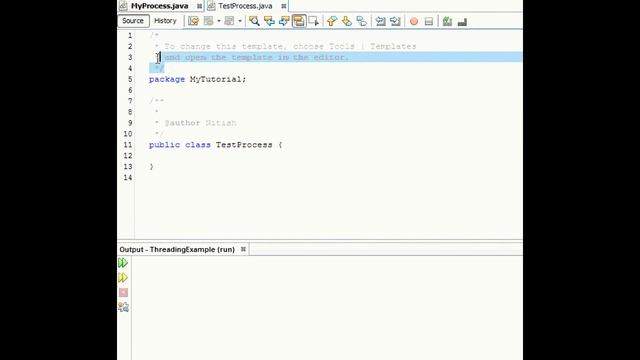Switch to History view
The height and width of the screenshot is (360, 640).
coord(165,21)
